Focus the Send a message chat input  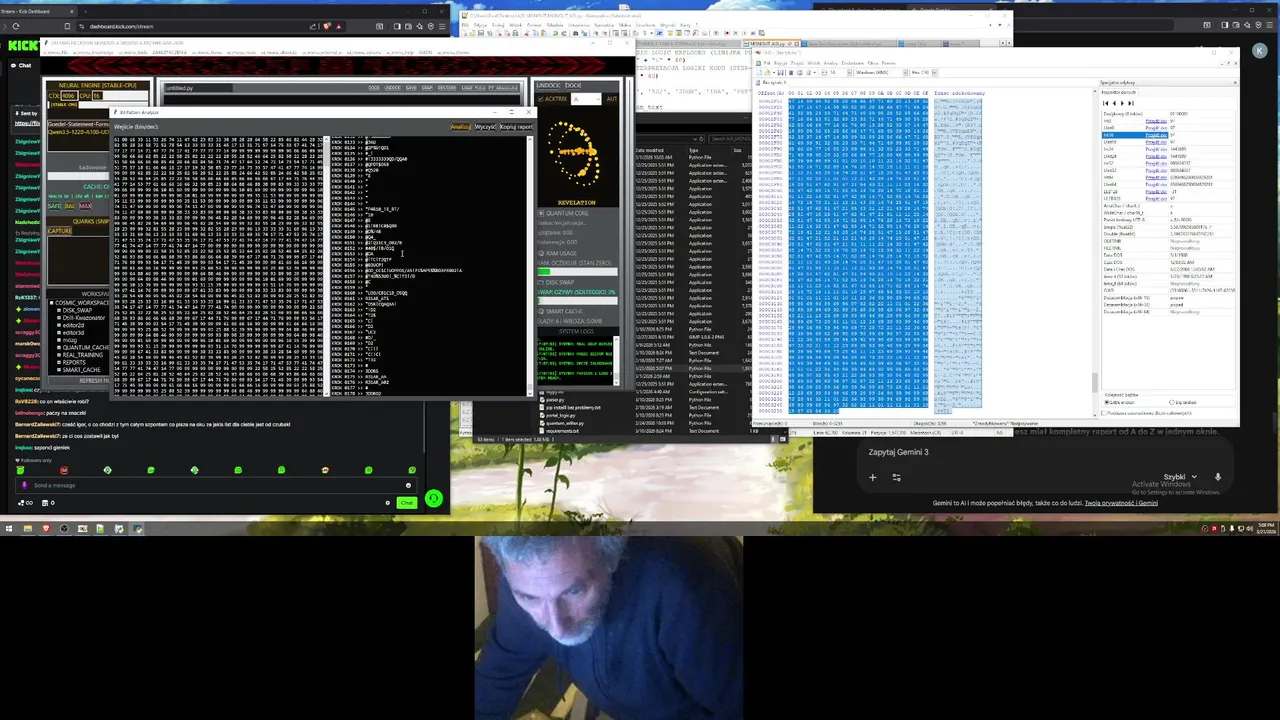pos(215,485)
